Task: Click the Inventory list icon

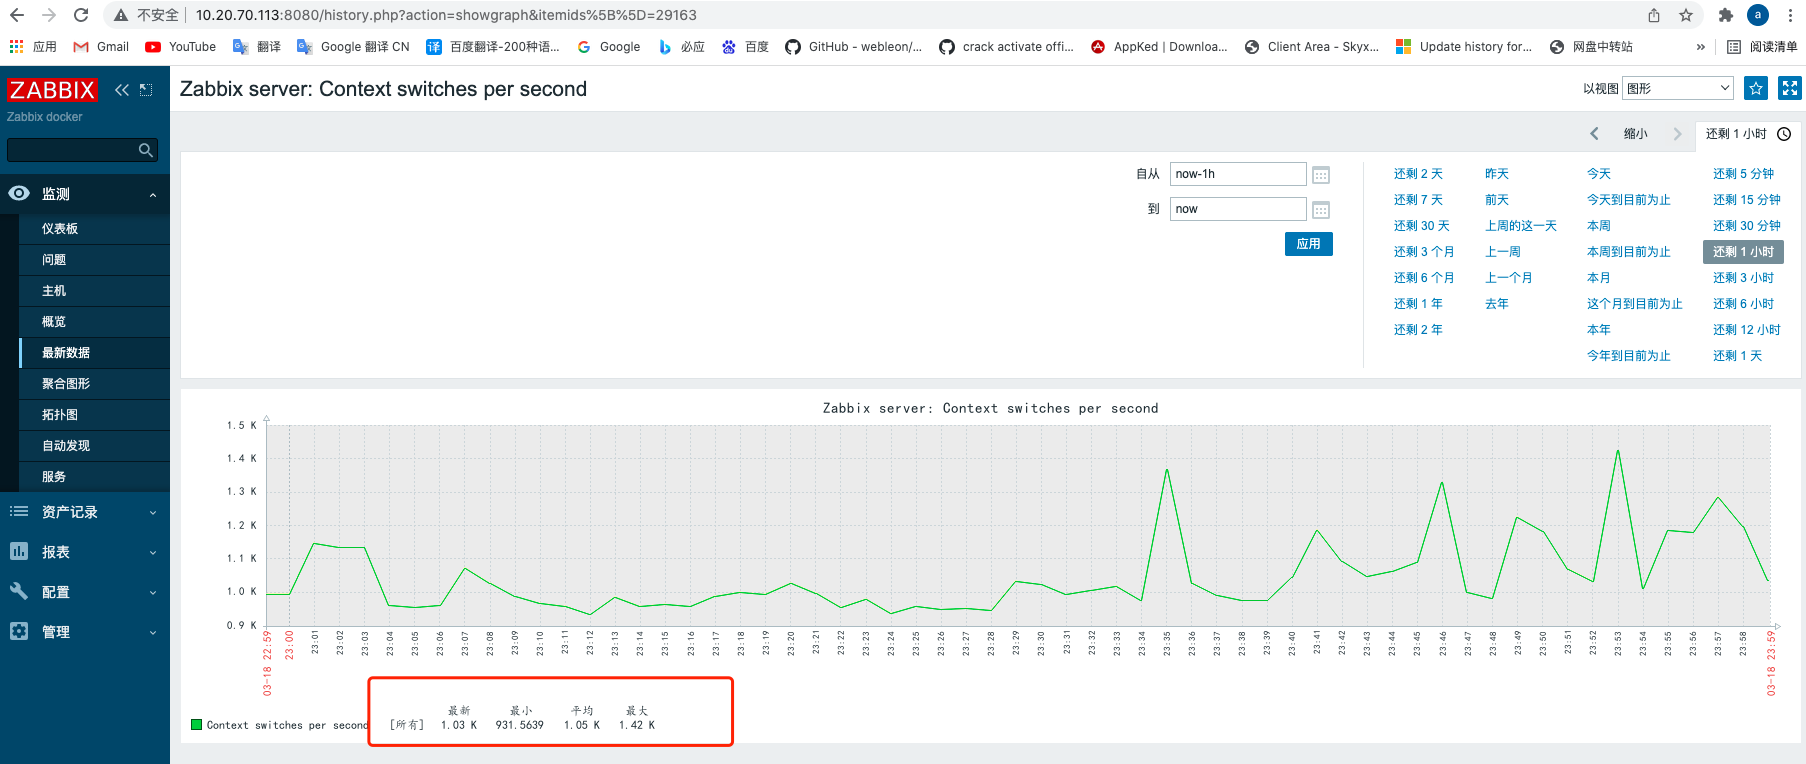Action: click(x=19, y=511)
